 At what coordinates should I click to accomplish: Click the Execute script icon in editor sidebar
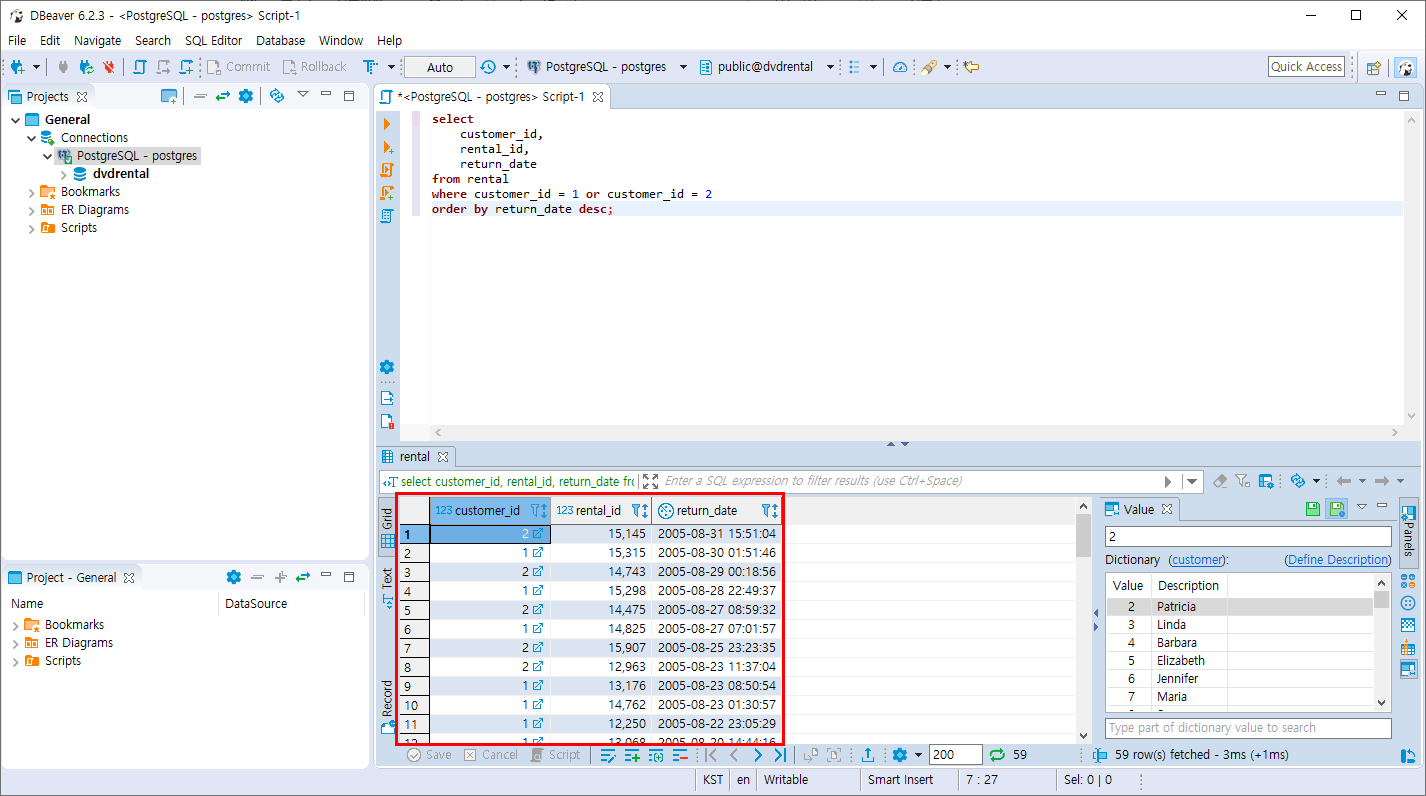tap(387, 170)
